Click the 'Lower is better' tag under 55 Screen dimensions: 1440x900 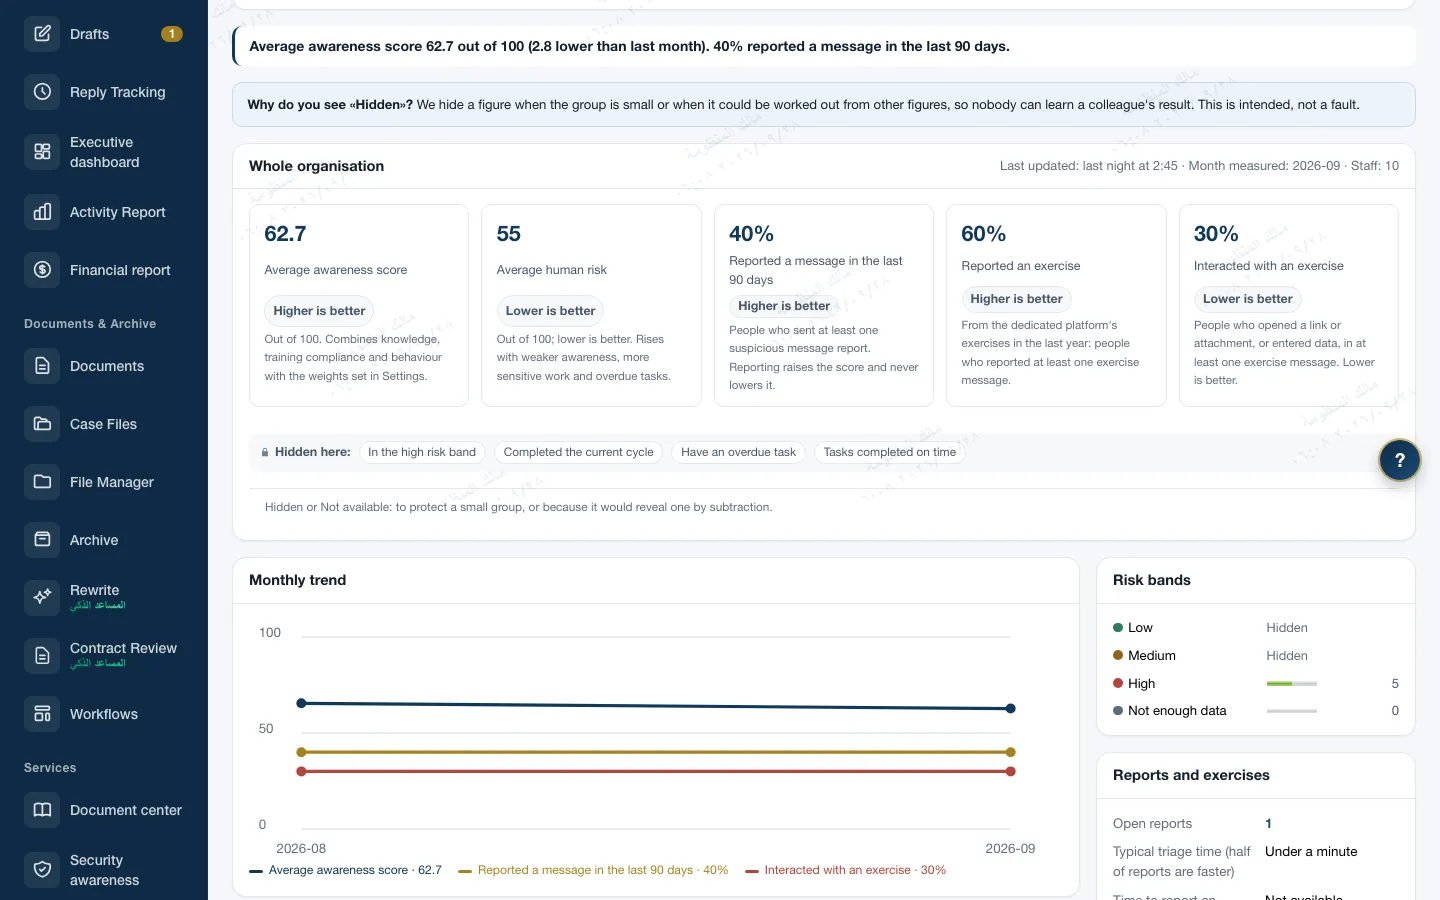pos(550,311)
